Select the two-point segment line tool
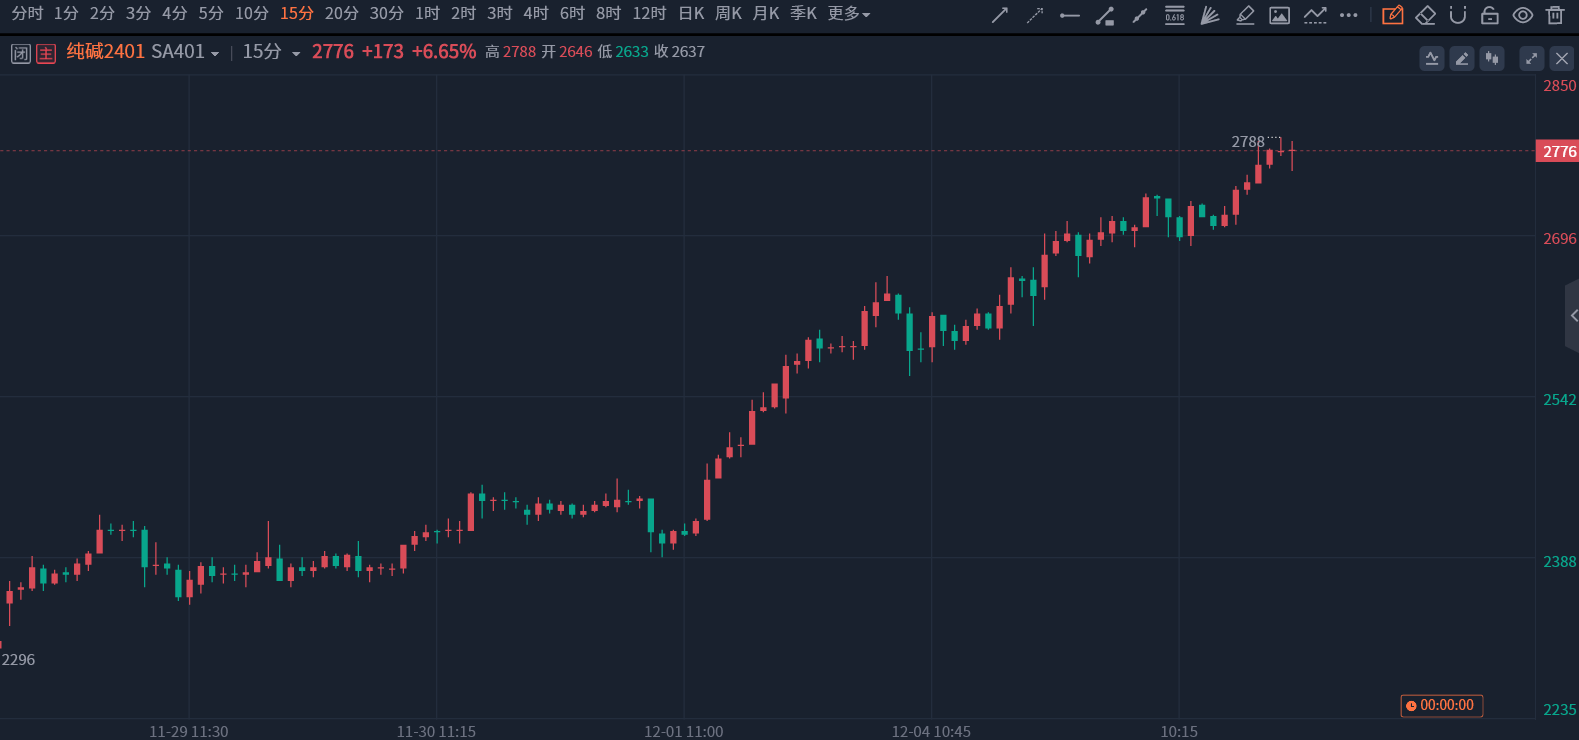The height and width of the screenshot is (740, 1579). click(x=1140, y=15)
